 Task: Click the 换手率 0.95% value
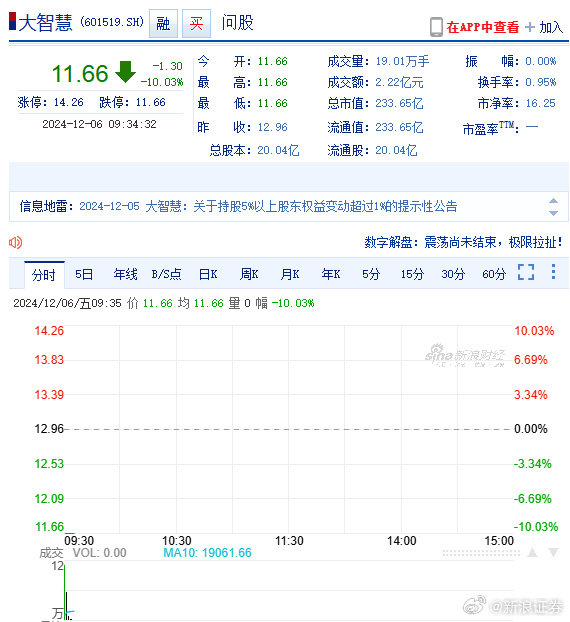541,82
